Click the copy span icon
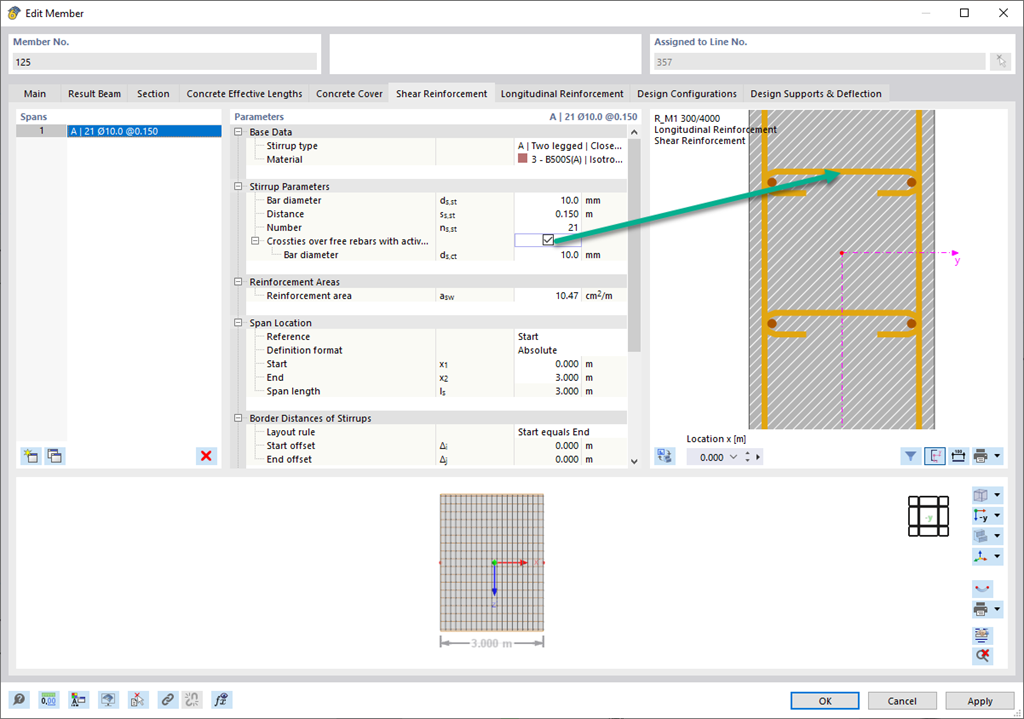 55,456
